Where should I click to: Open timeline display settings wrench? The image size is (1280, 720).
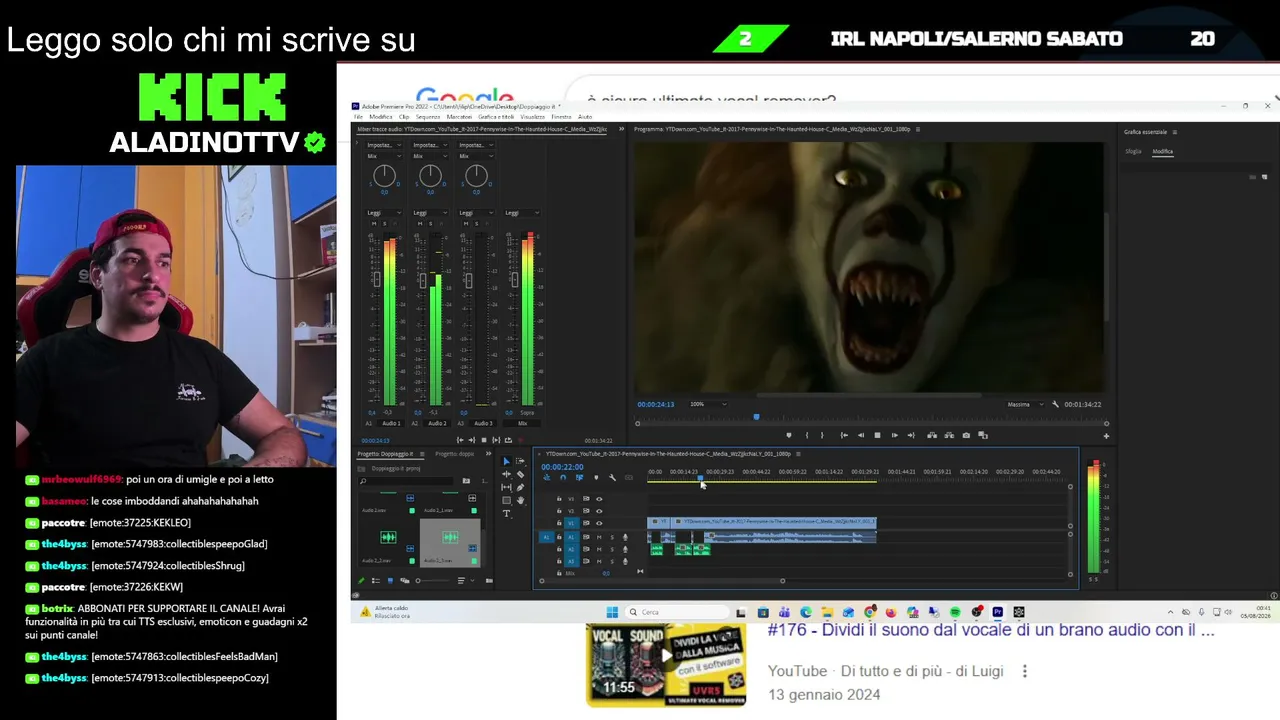tap(612, 478)
